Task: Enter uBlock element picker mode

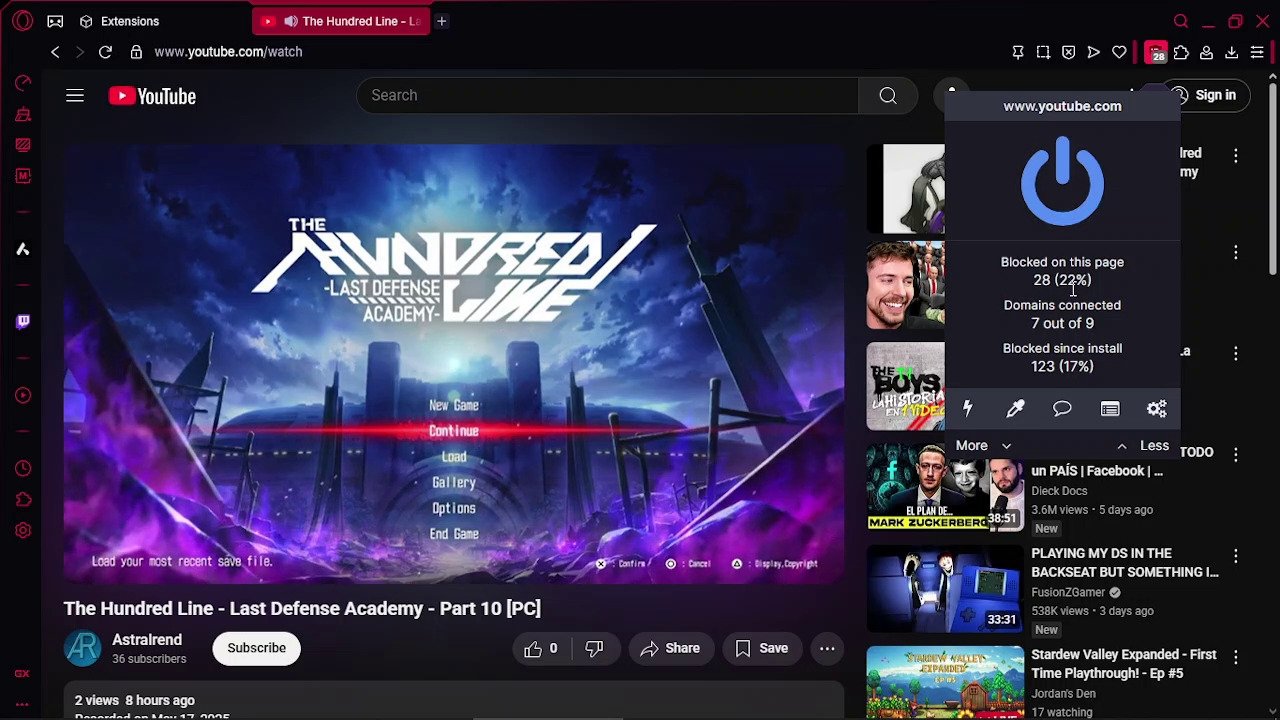Action: pos(1015,408)
